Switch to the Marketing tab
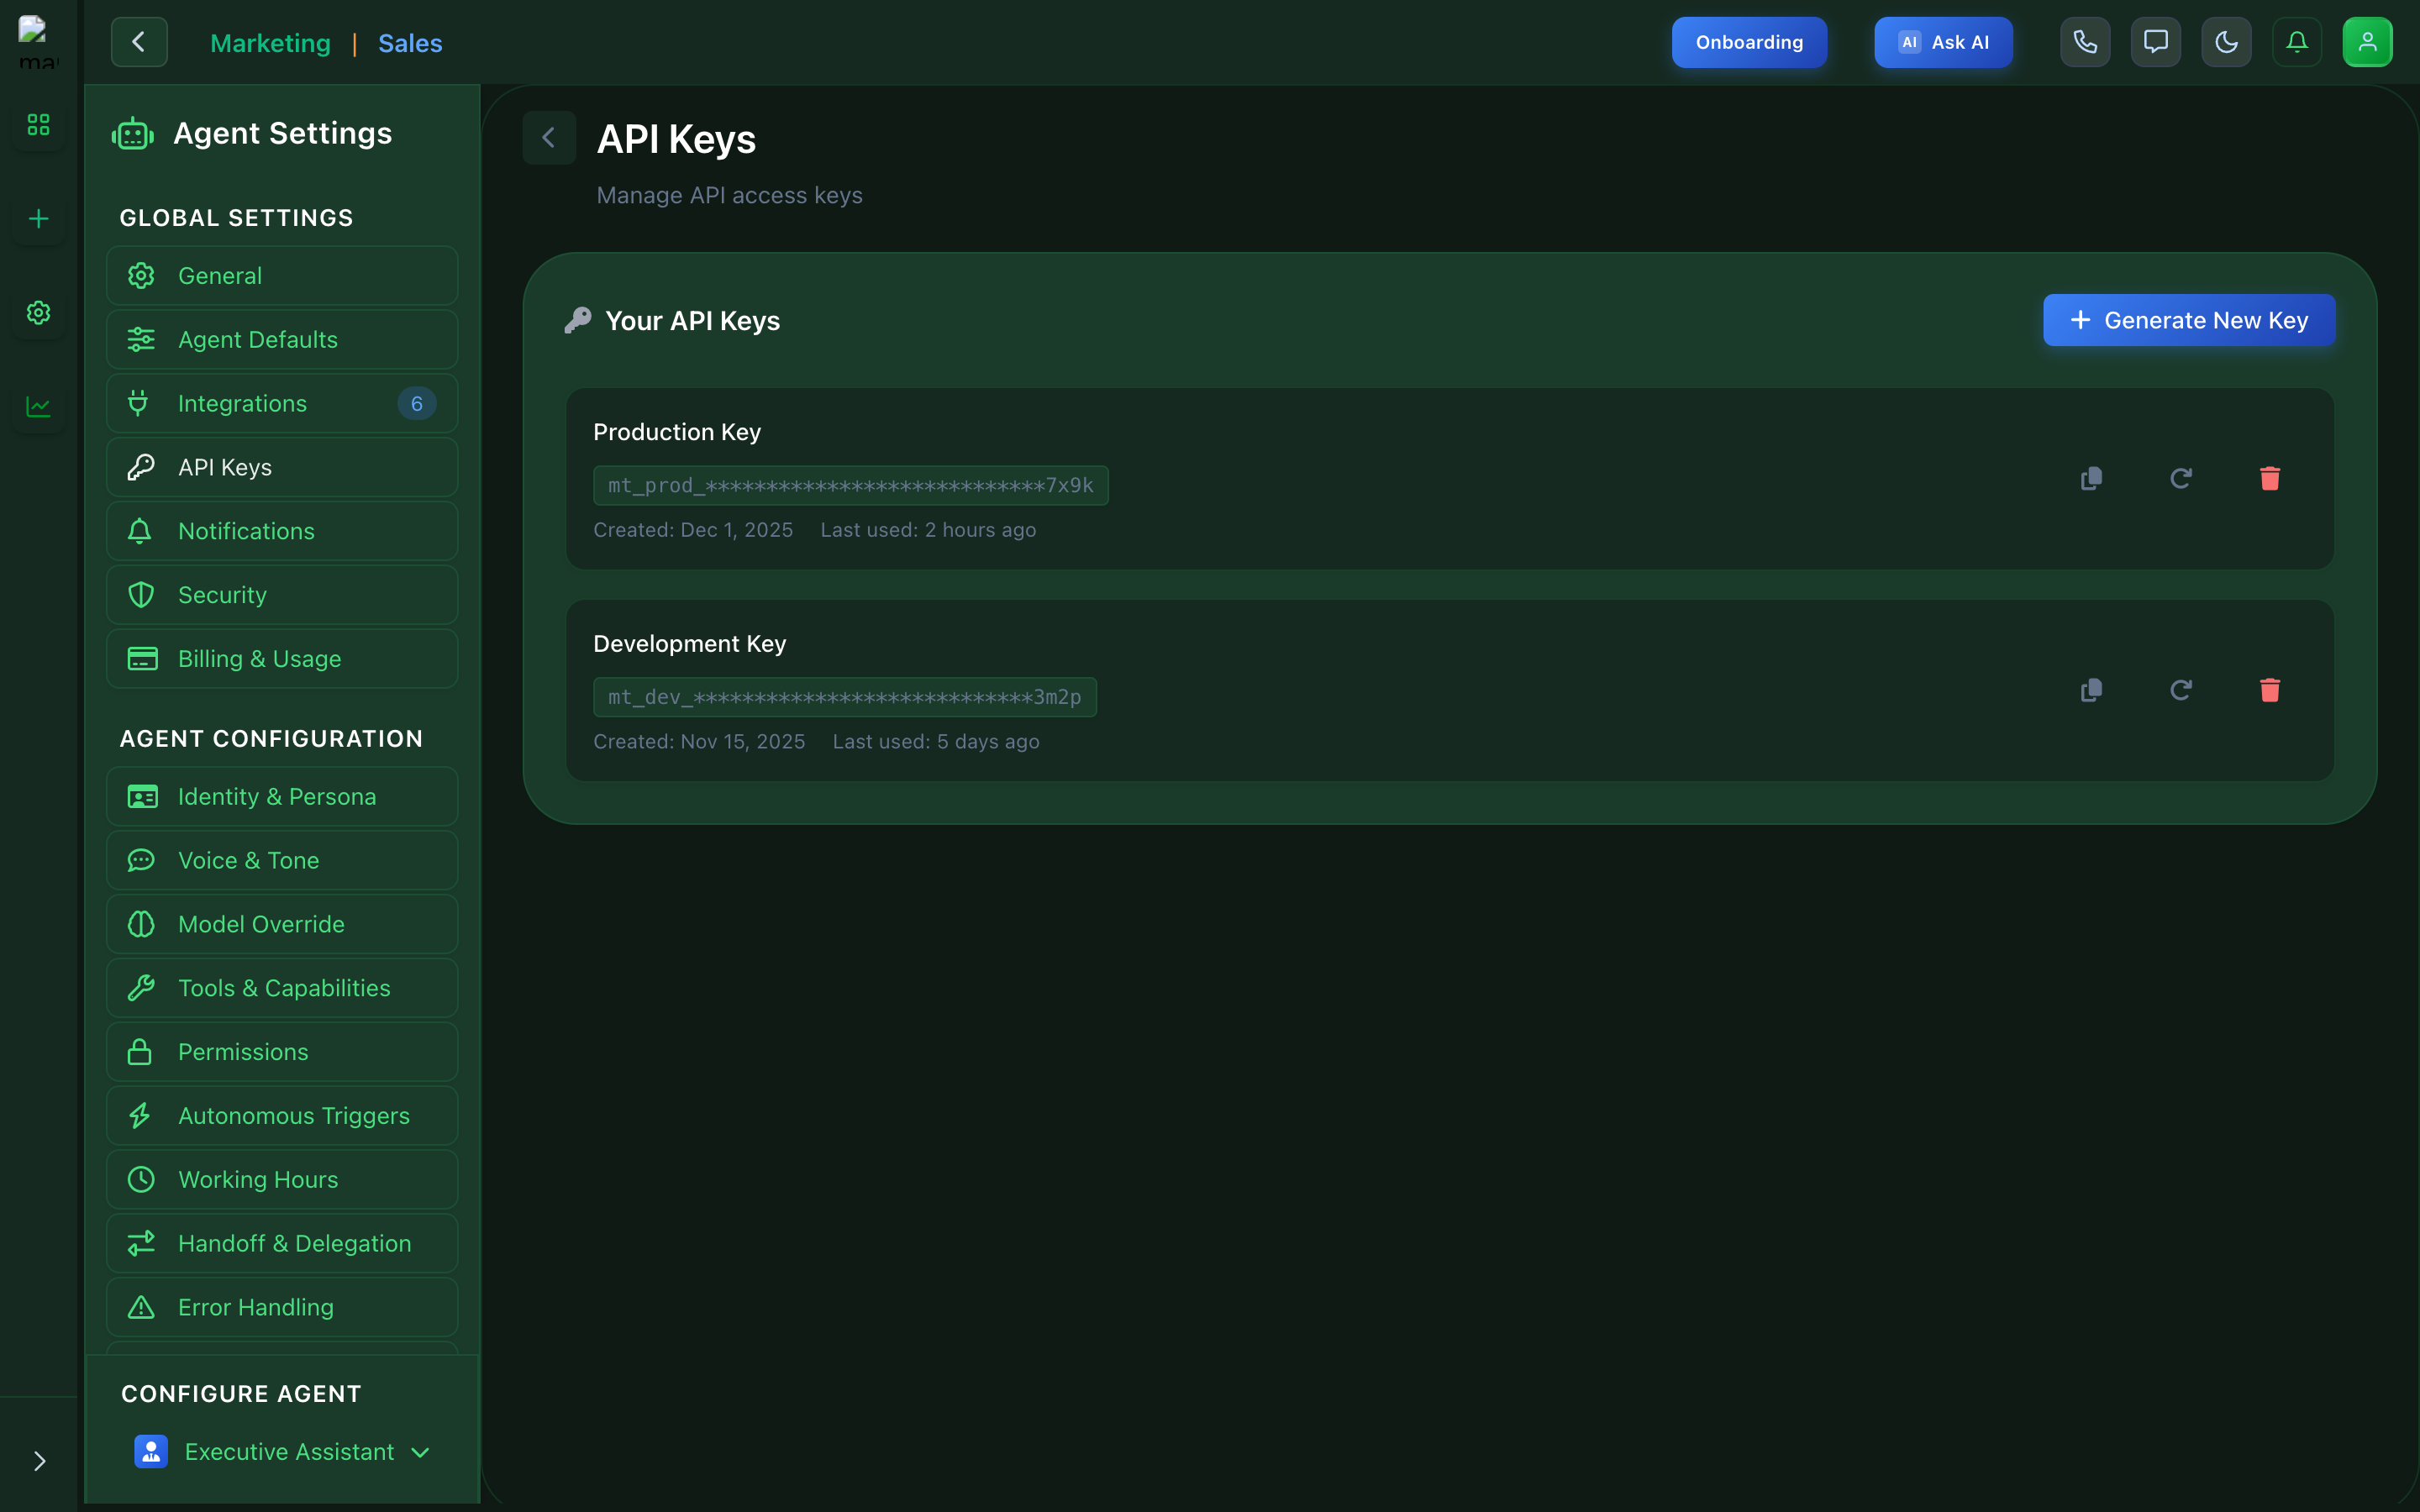 [x=270, y=43]
